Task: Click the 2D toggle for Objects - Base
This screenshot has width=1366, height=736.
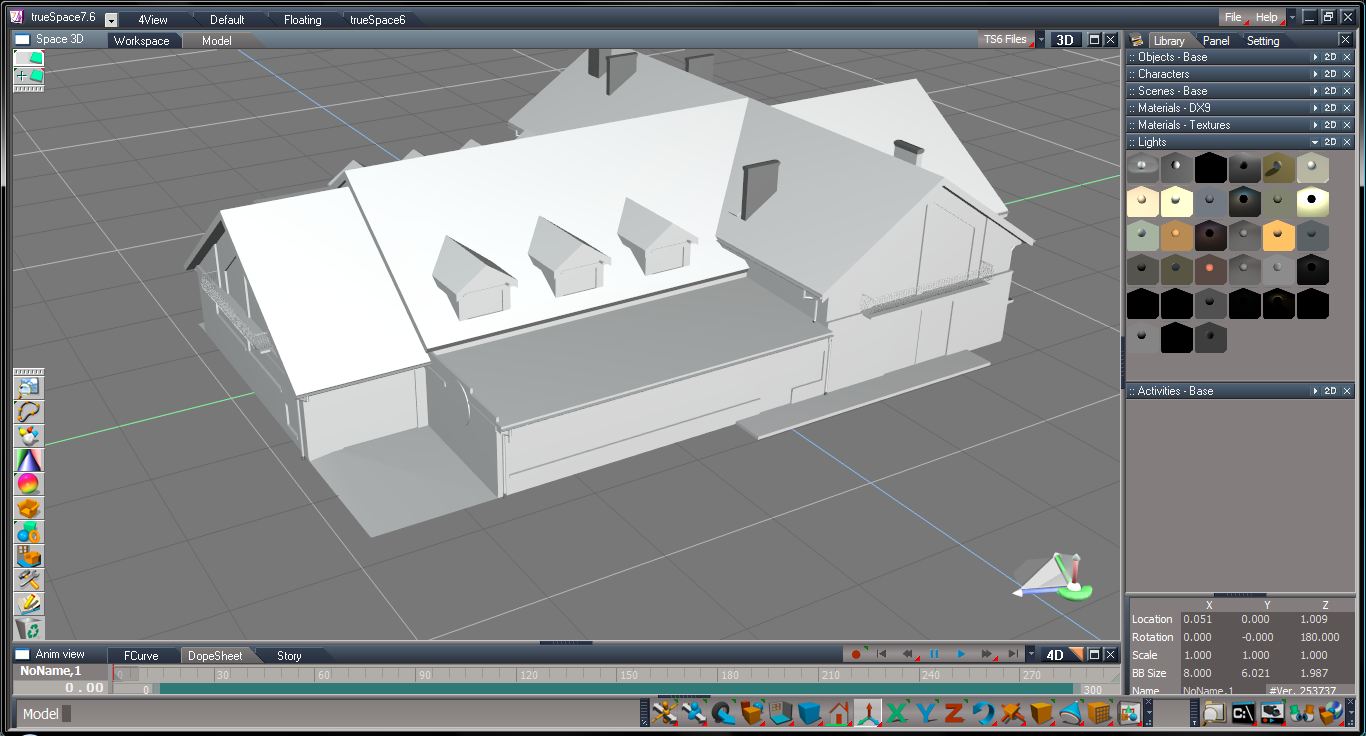Action: [1330, 57]
